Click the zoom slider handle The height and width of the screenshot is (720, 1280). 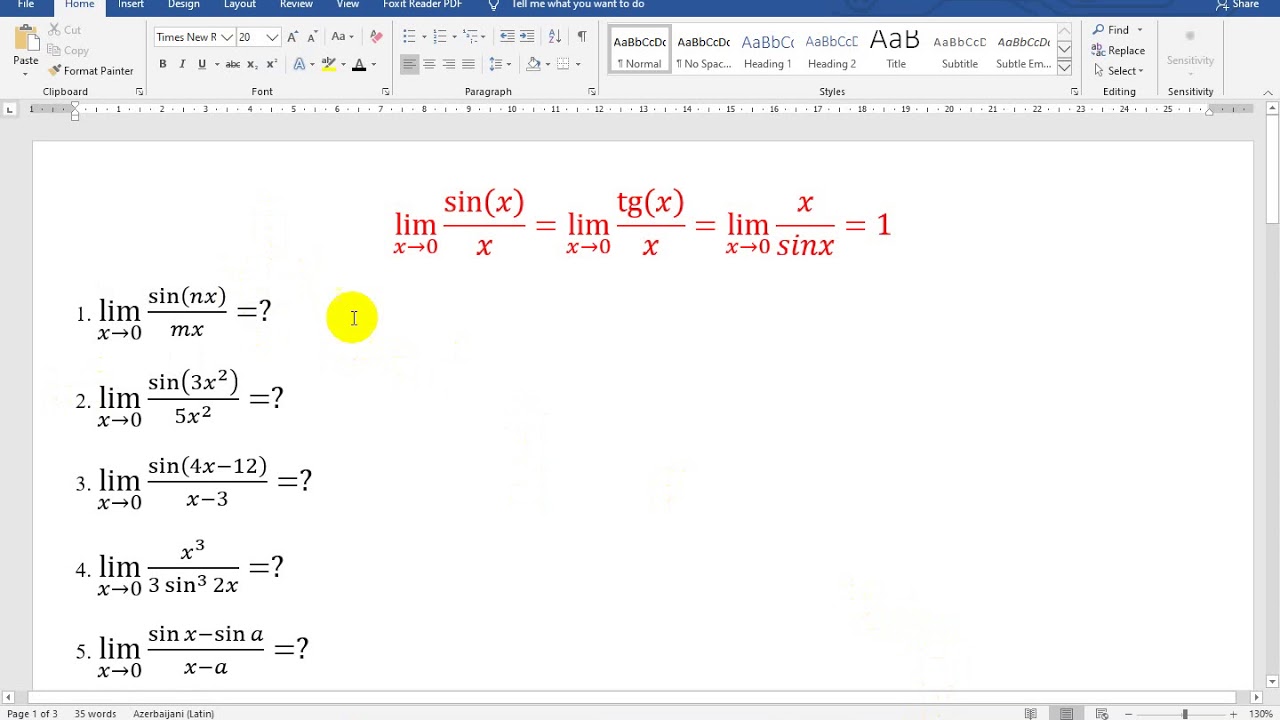[1185, 714]
